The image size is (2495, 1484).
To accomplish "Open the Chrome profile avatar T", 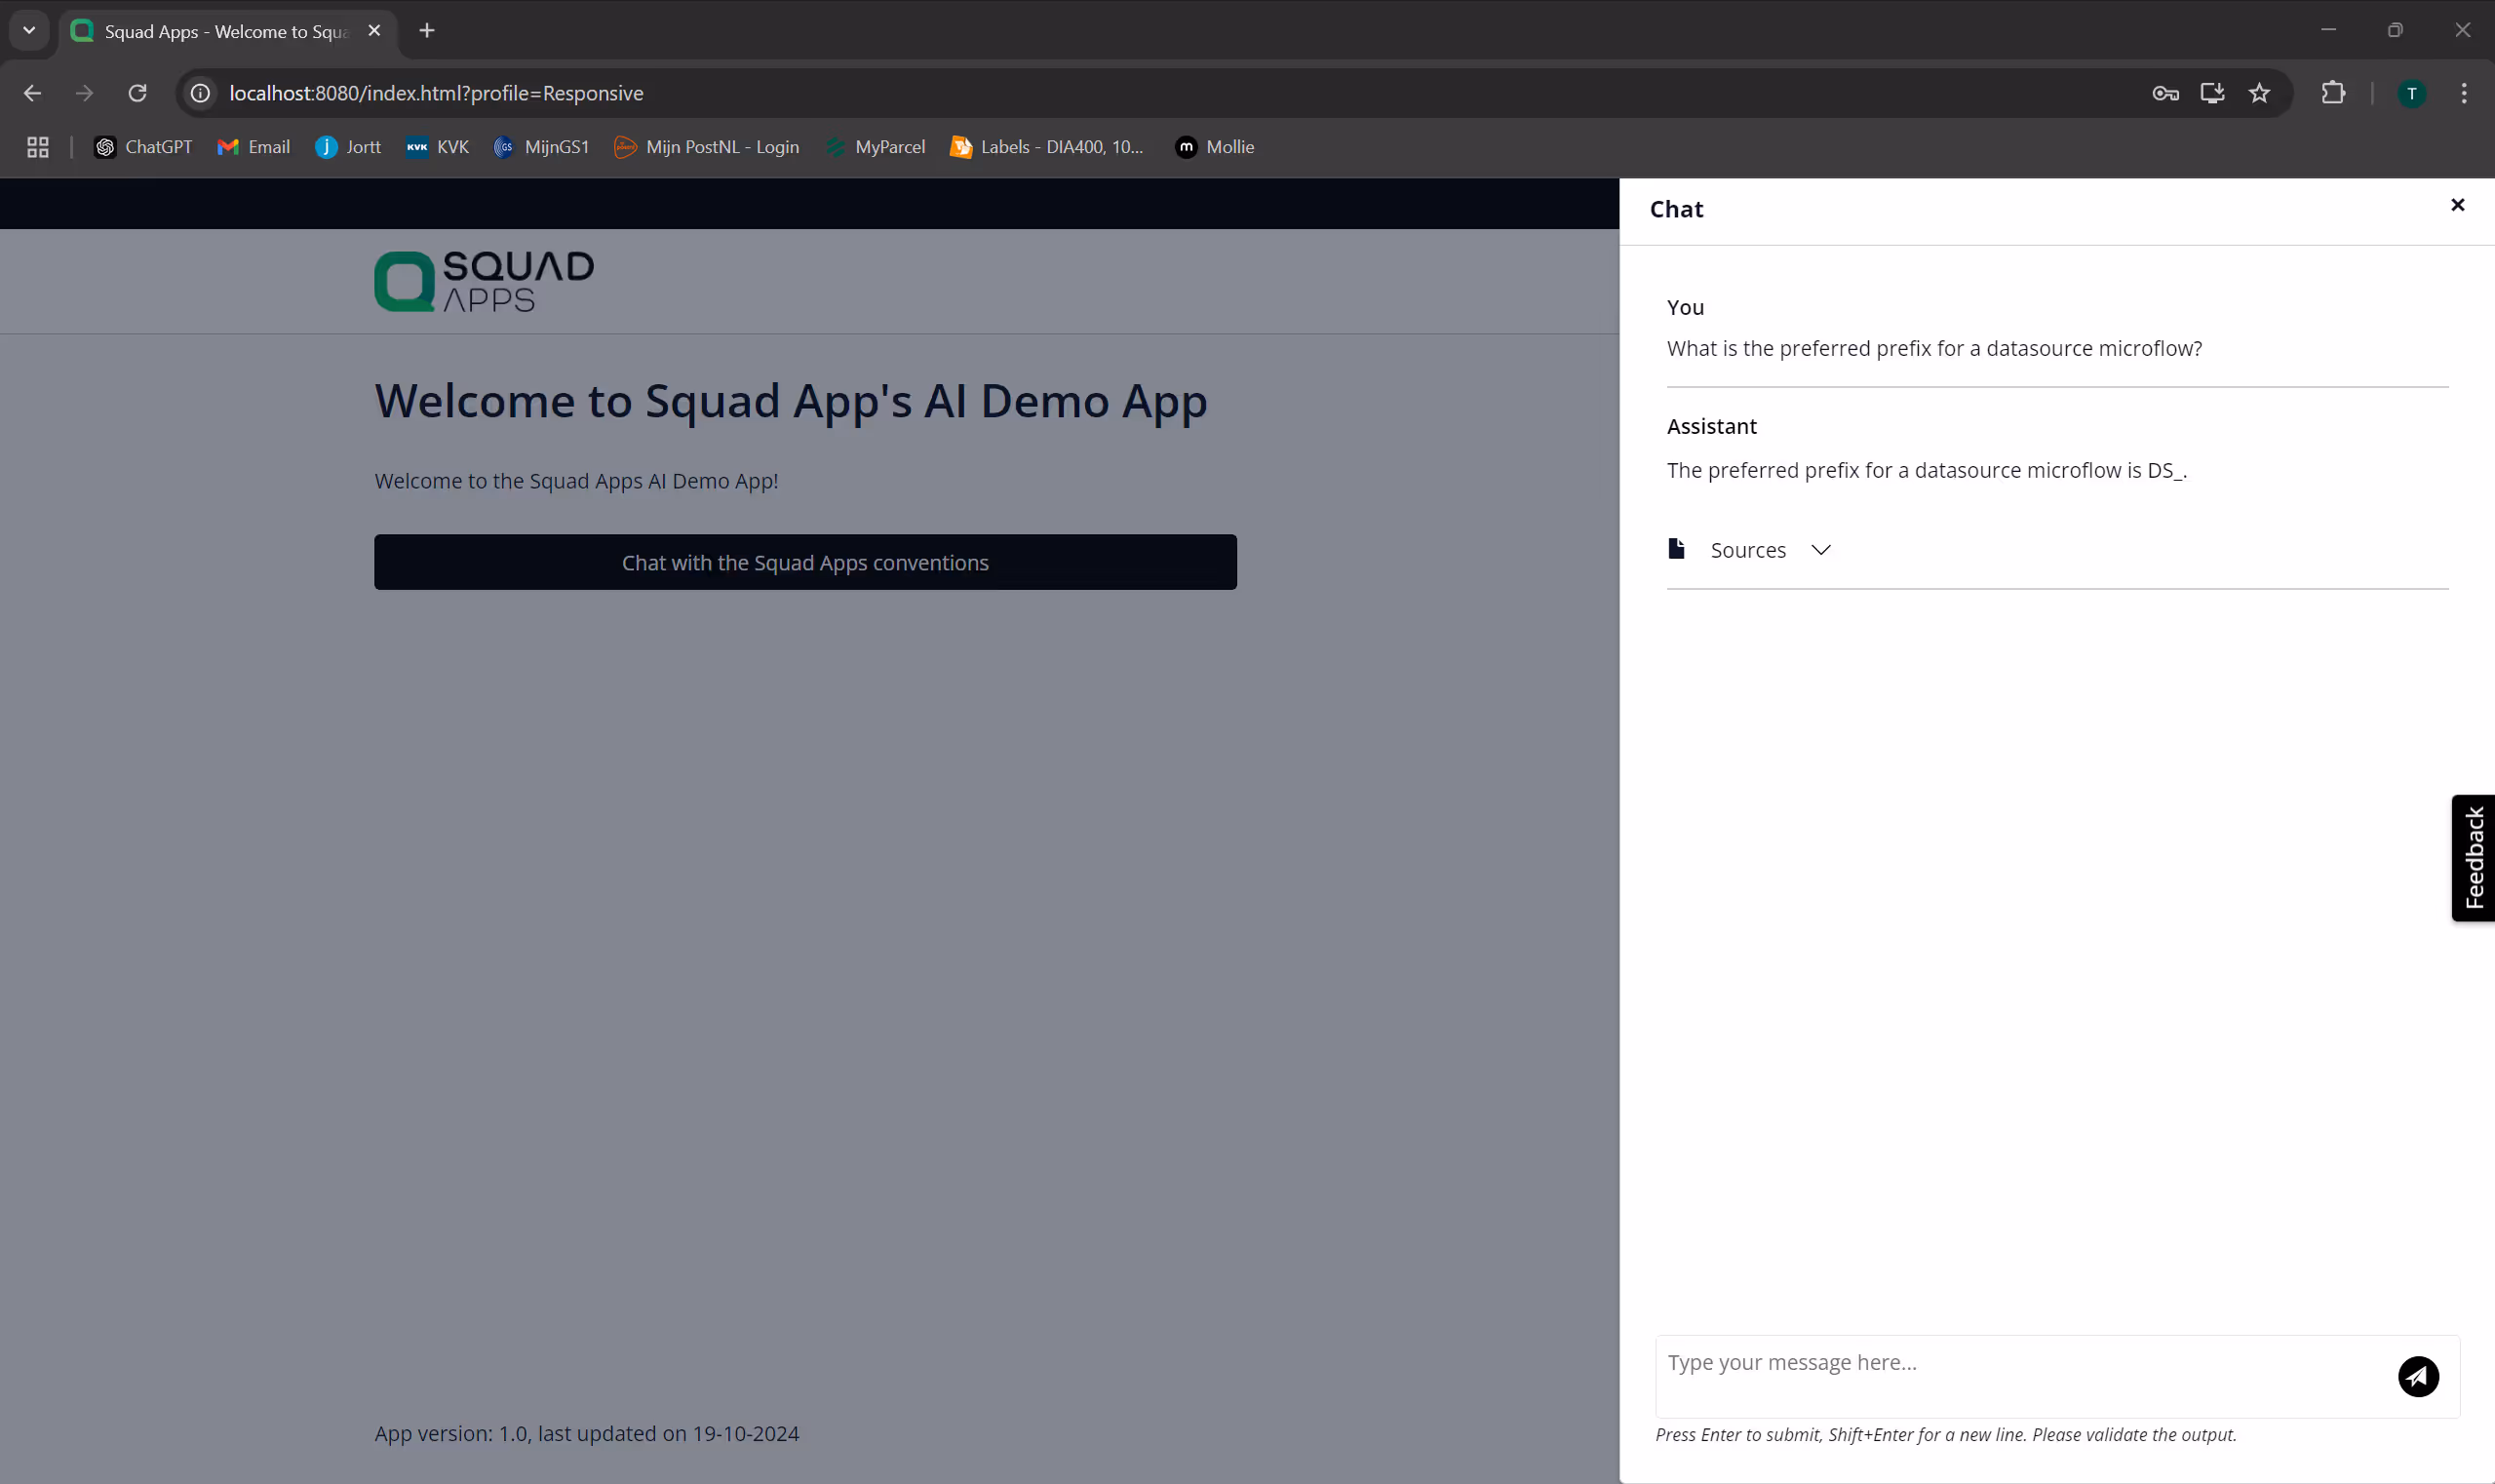I will point(2411,93).
